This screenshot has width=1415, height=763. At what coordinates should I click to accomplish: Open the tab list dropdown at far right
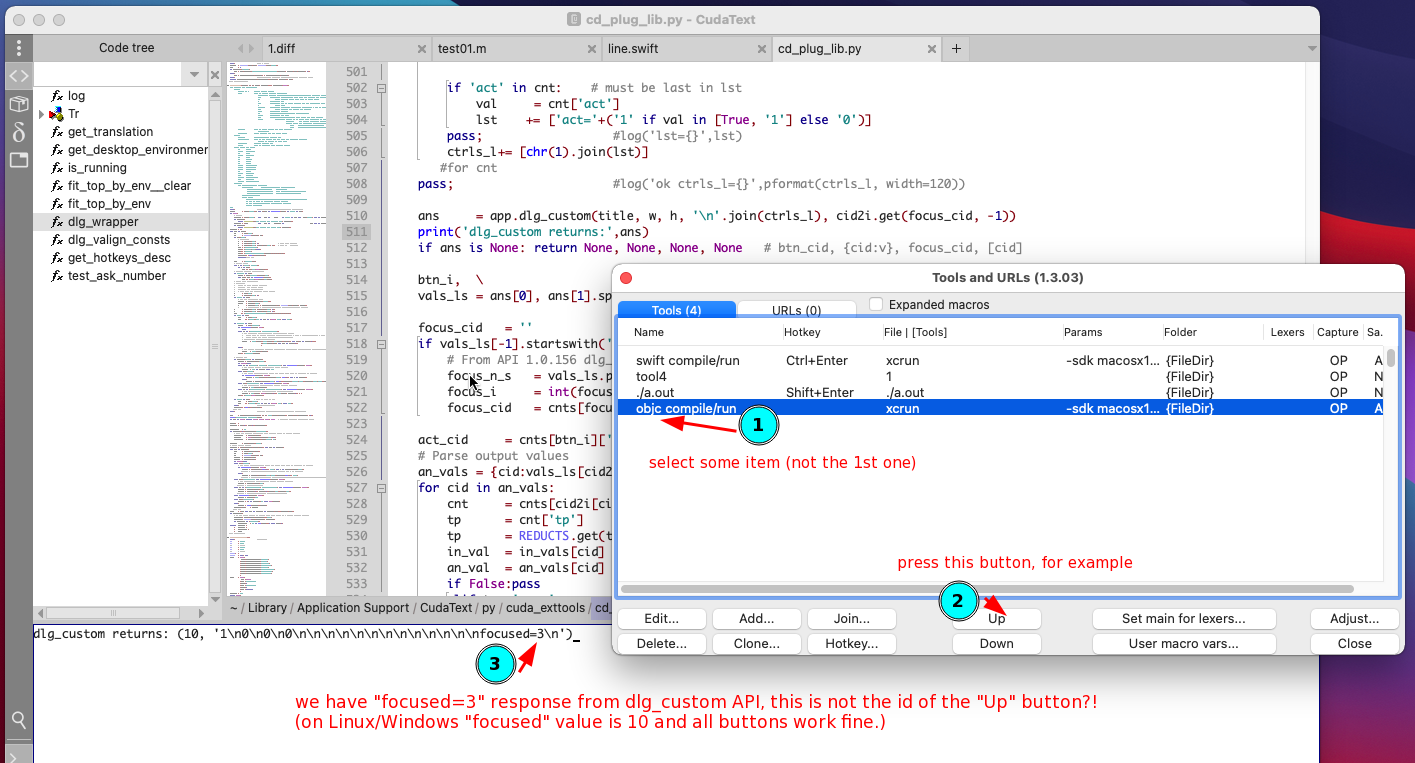(x=1312, y=48)
